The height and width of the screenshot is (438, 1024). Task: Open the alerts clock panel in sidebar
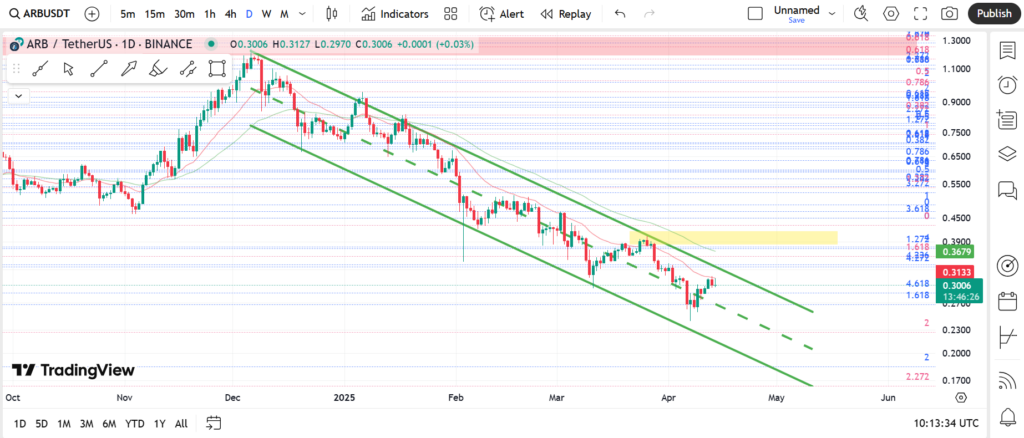[1007, 85]
